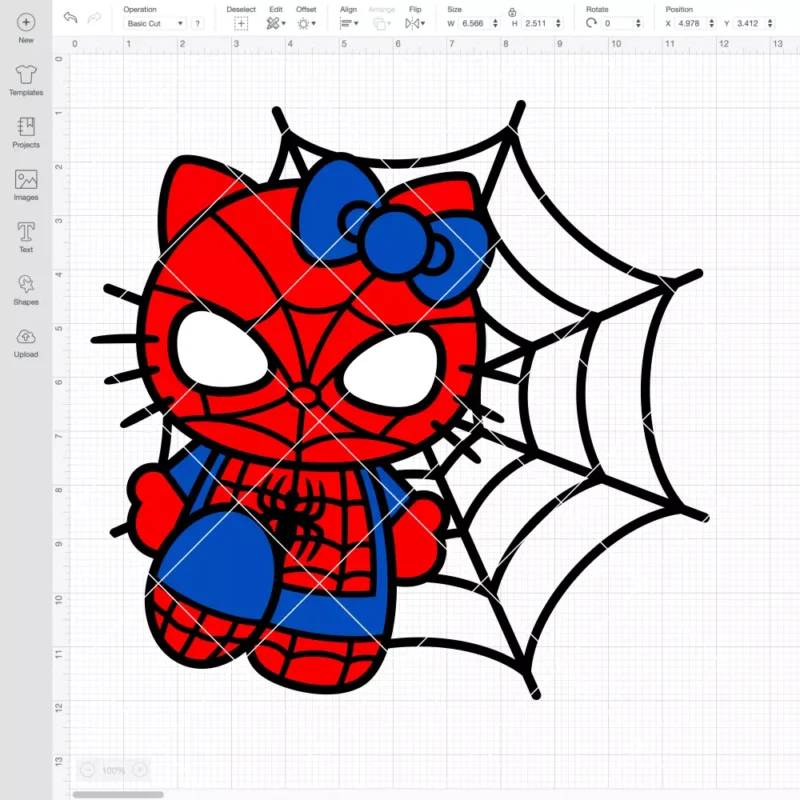
Task: Expand the Align dropdown
Action: tap(349, 23)
